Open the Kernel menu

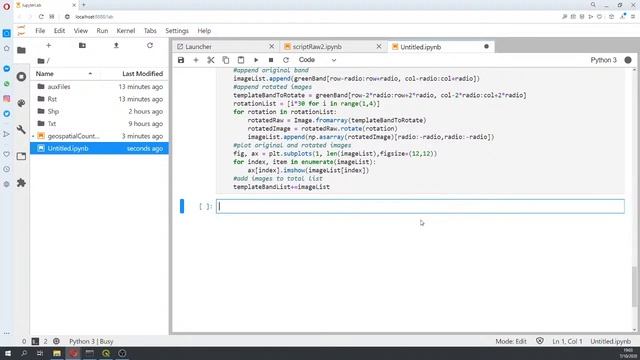pos(126,31)
